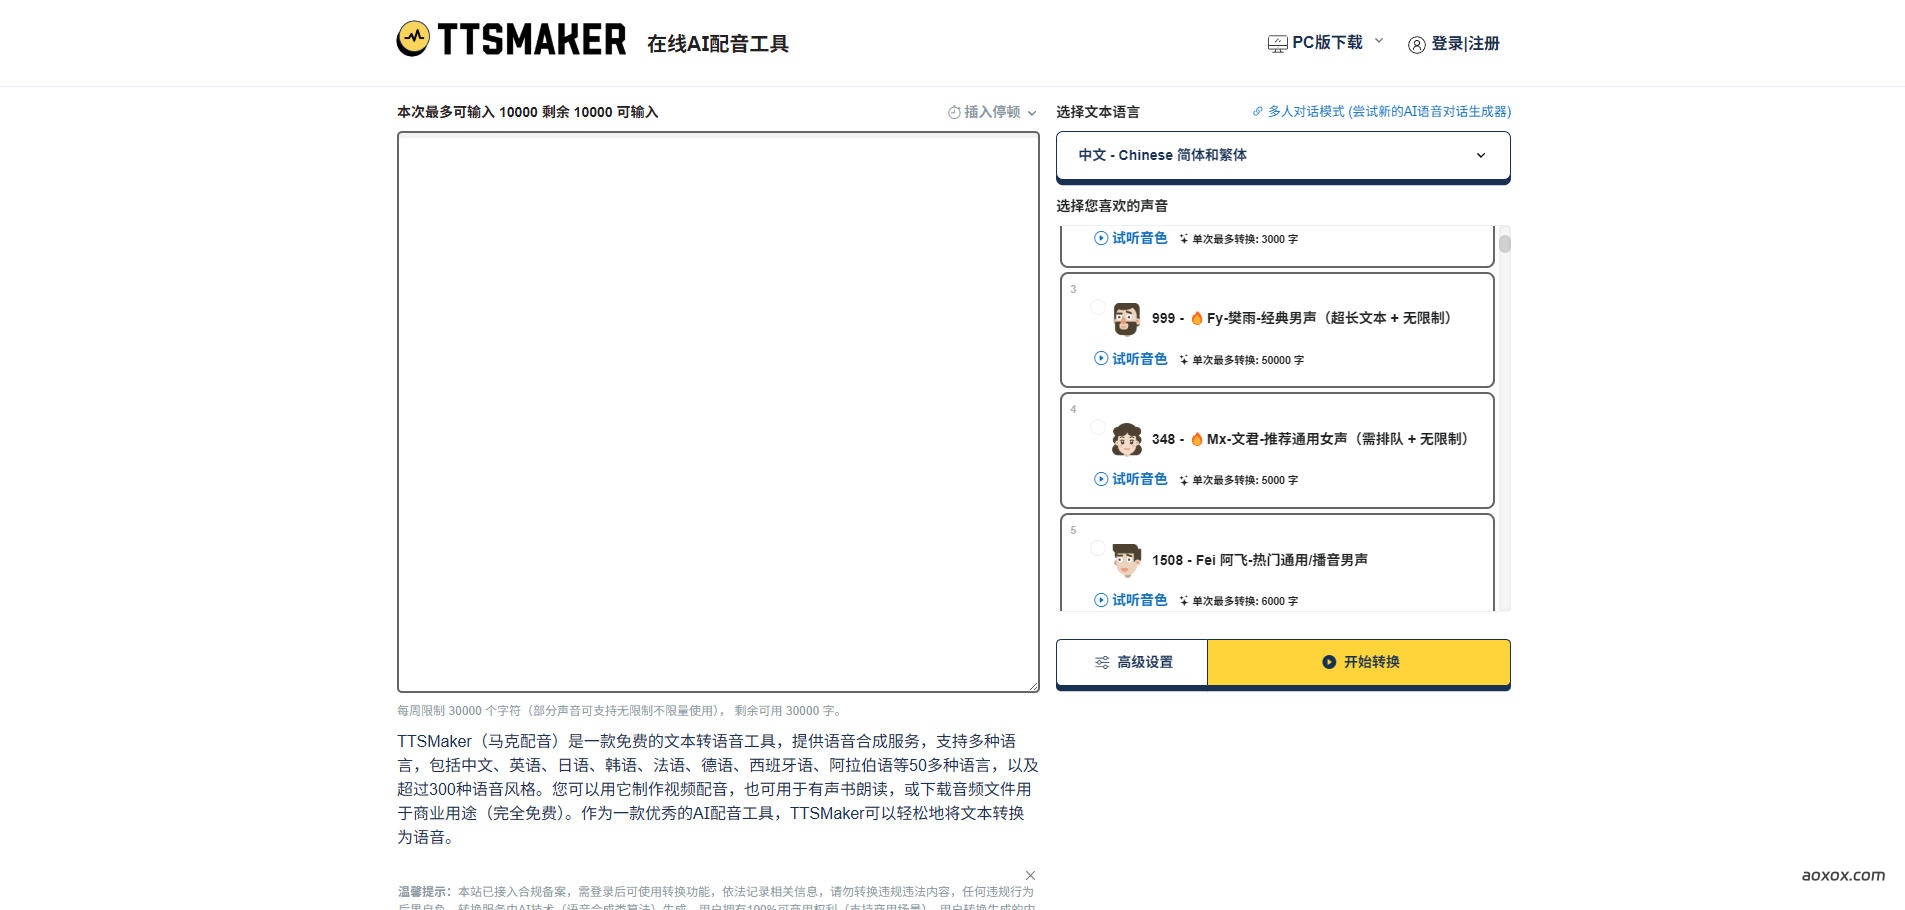The image size is (1905, 910).
Task: Click the 选择文本语言 label
Action: (x=1098, y=112)
